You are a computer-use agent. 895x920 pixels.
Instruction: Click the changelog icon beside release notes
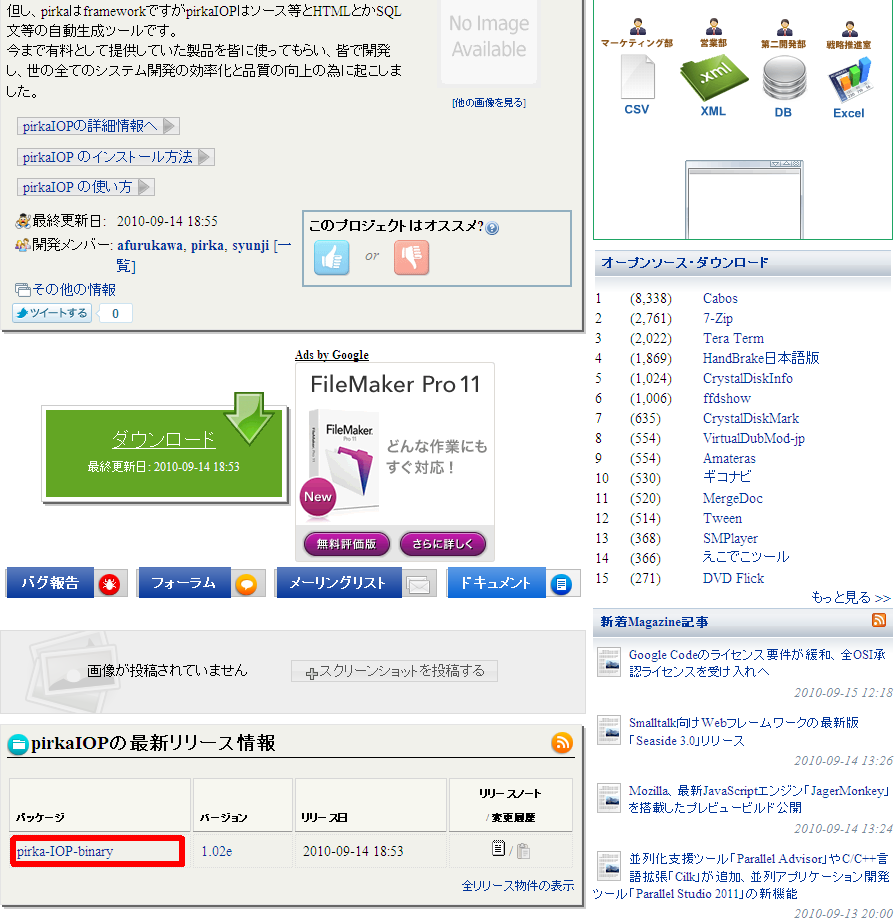(x=523, y=851)
